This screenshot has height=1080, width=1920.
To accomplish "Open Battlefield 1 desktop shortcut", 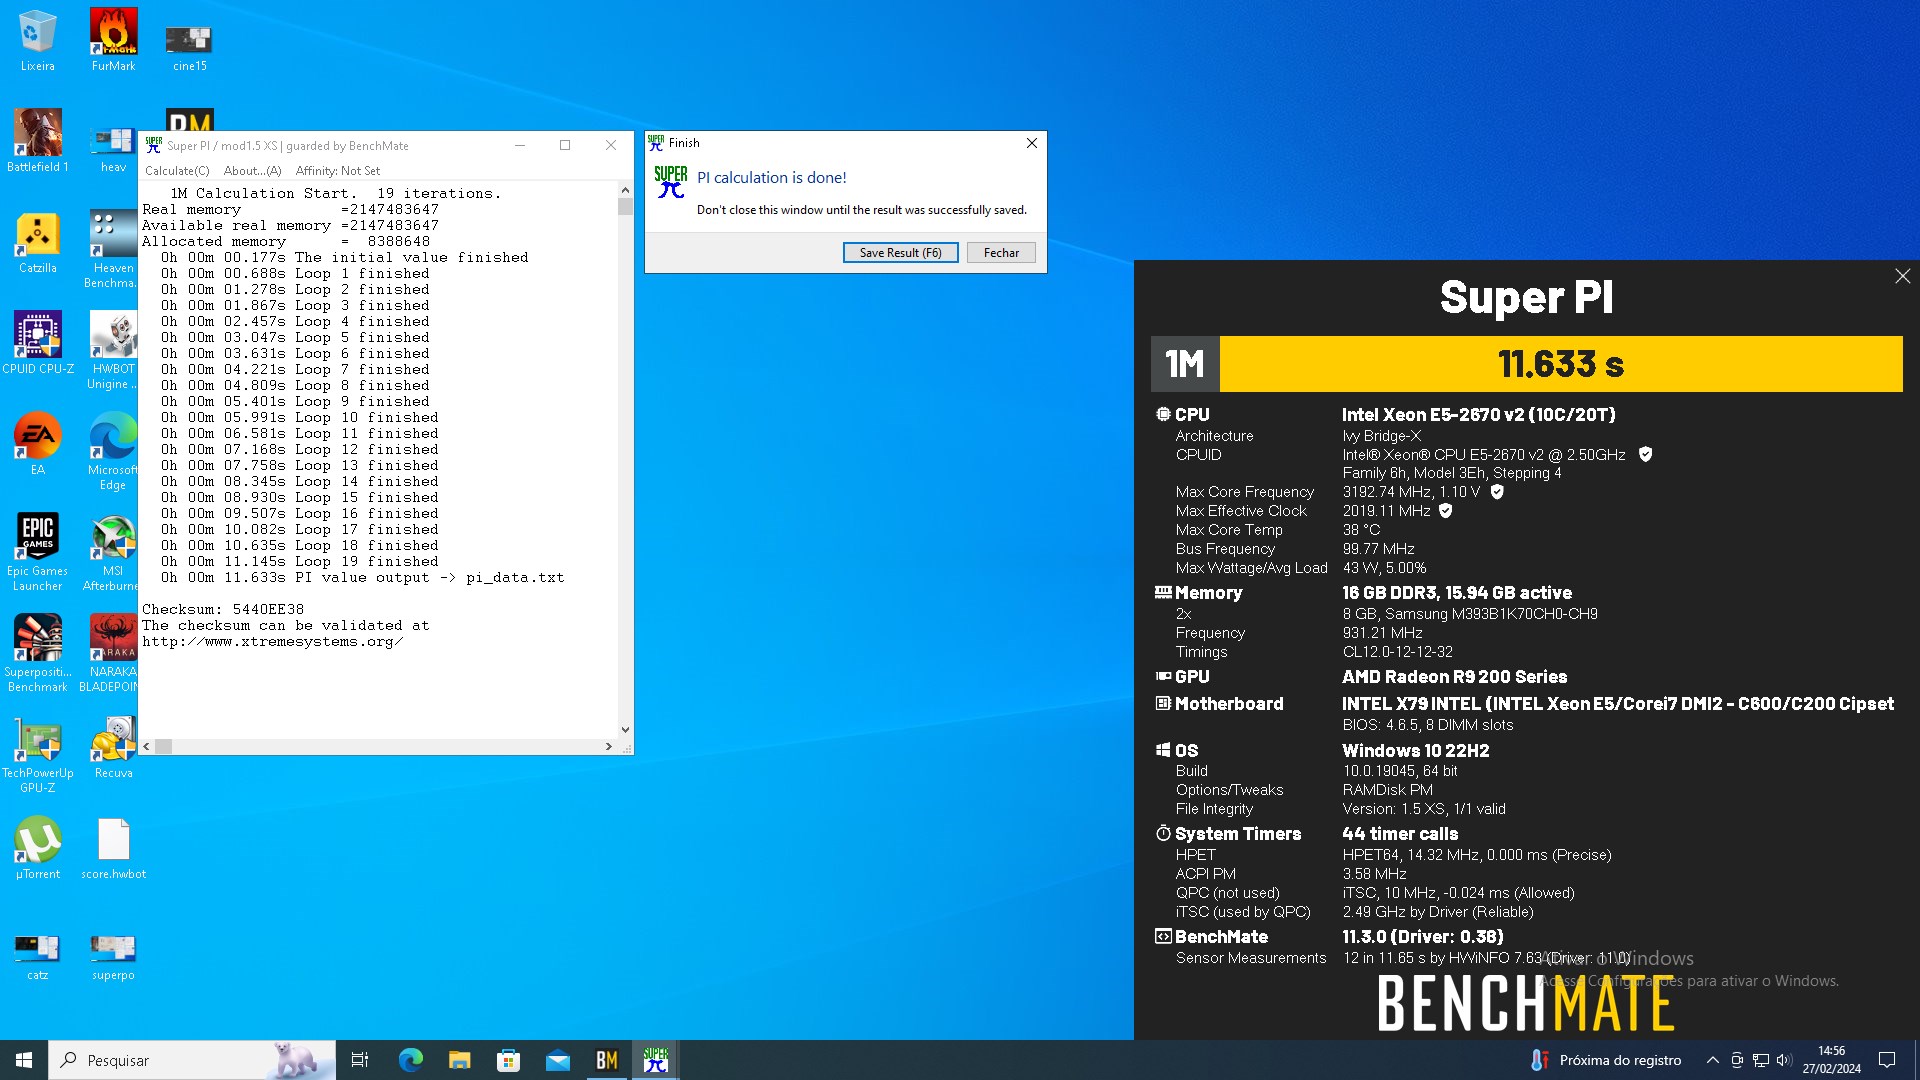I will [x=37, y=141].
